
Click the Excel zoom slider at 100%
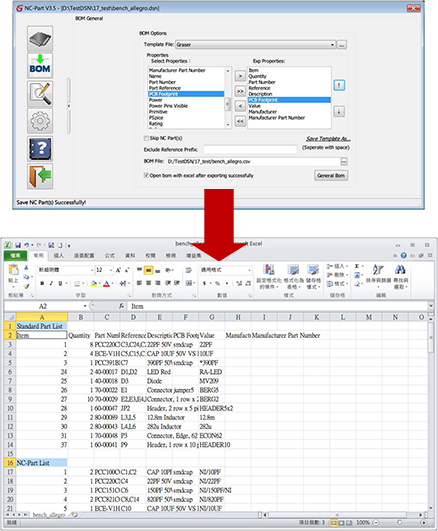click(400, 523)
